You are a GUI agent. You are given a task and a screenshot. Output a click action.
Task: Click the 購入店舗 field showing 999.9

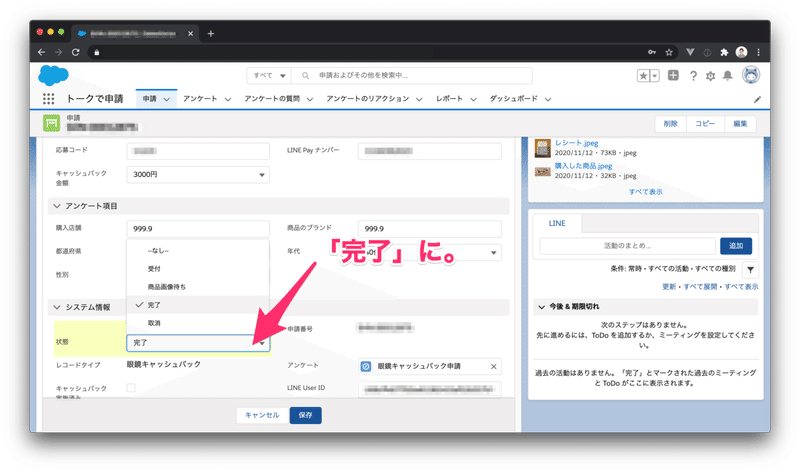198,229
